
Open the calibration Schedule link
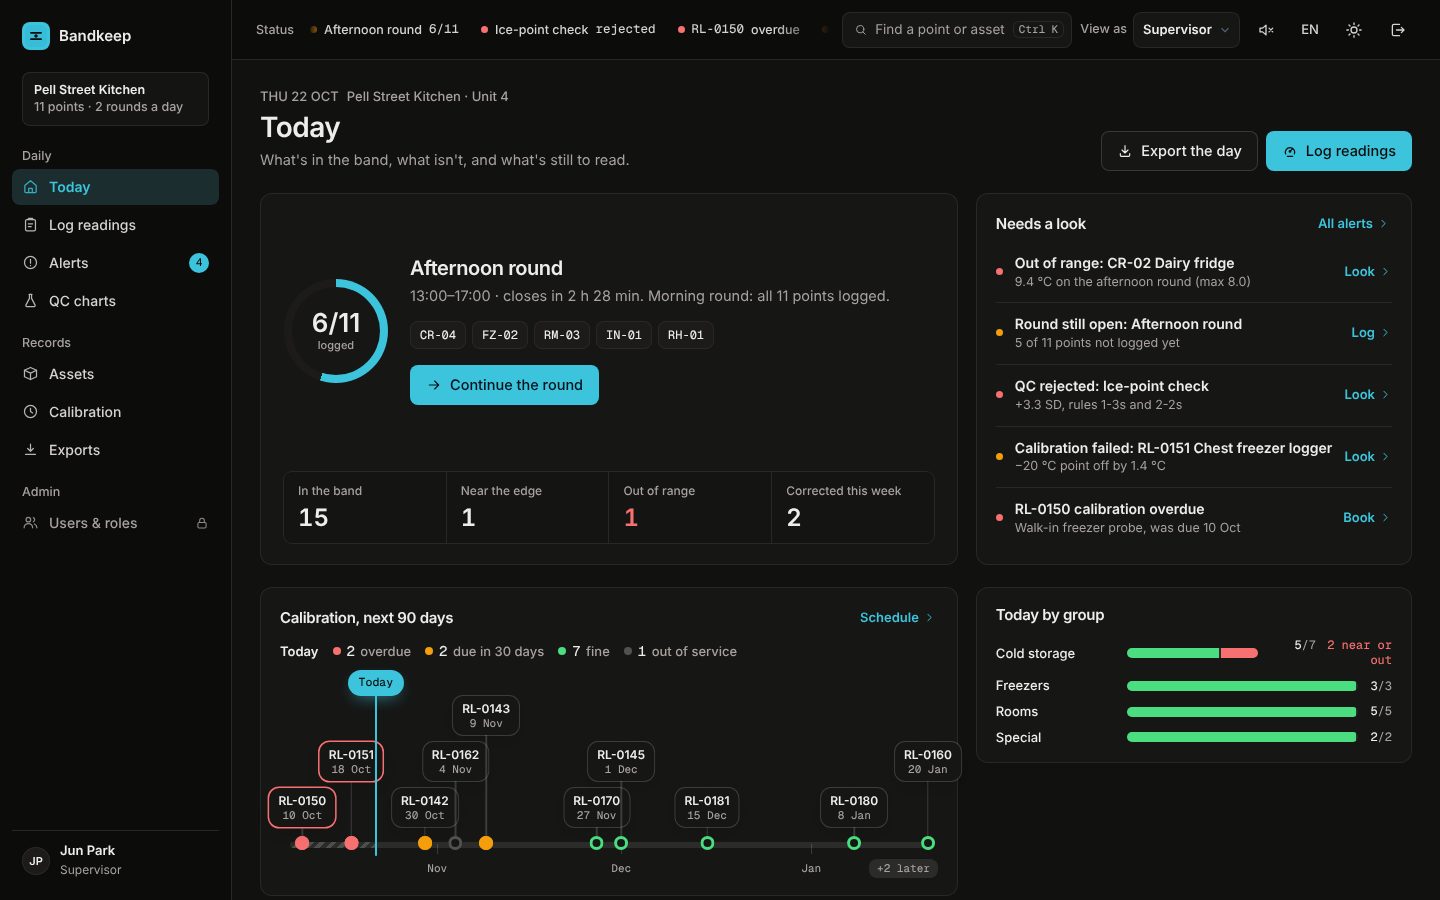pyautogui.click(x=897, y=618)
